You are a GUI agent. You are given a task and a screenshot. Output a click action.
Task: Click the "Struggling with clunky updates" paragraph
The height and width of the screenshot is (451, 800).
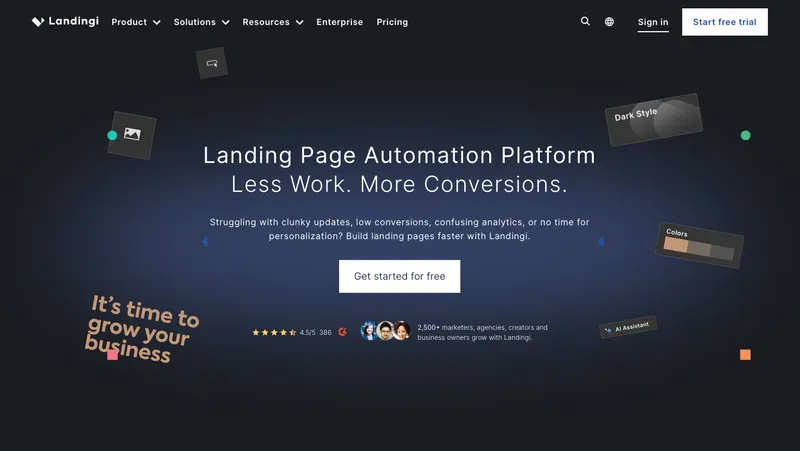(399, 229)
